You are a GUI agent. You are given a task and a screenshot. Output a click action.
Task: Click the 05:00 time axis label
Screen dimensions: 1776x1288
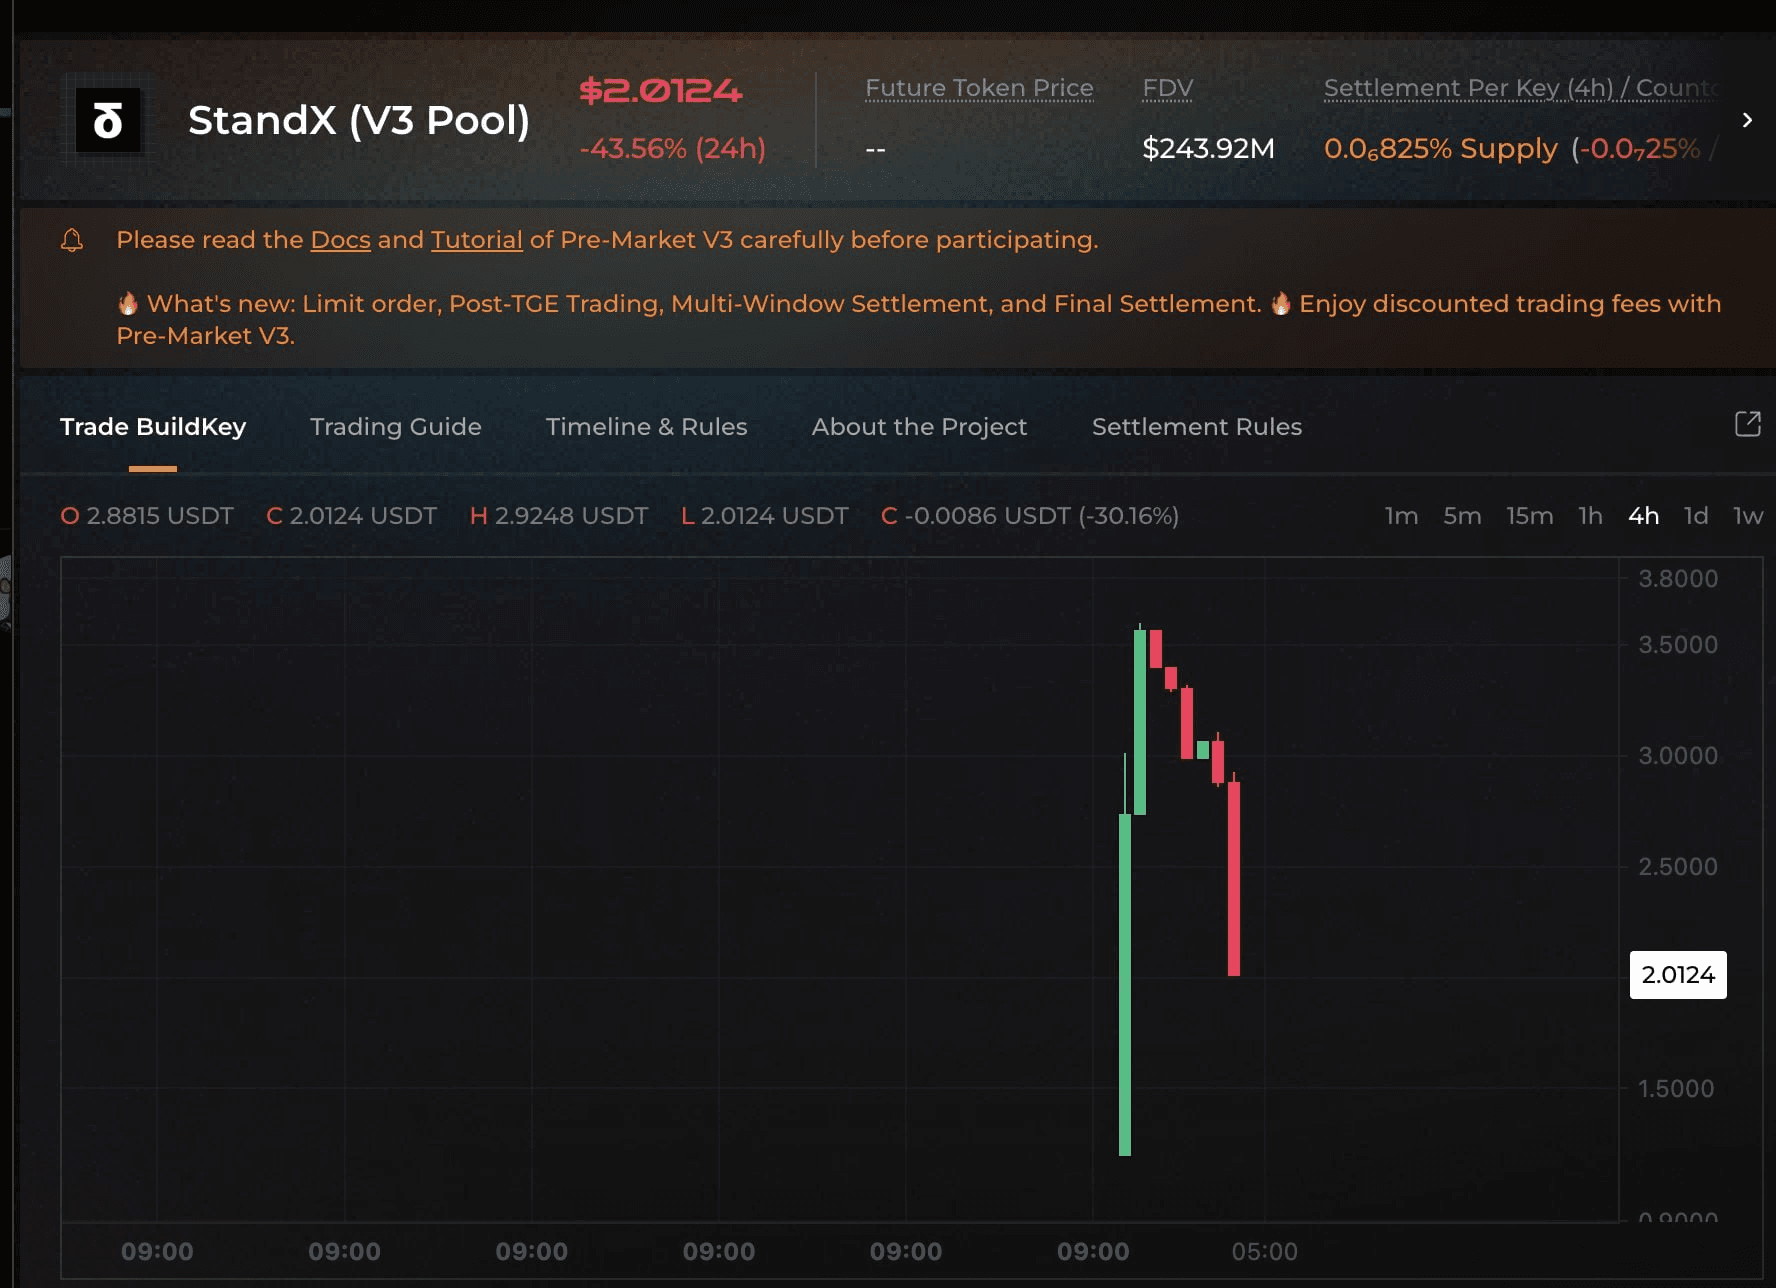pos(1264,1252)
